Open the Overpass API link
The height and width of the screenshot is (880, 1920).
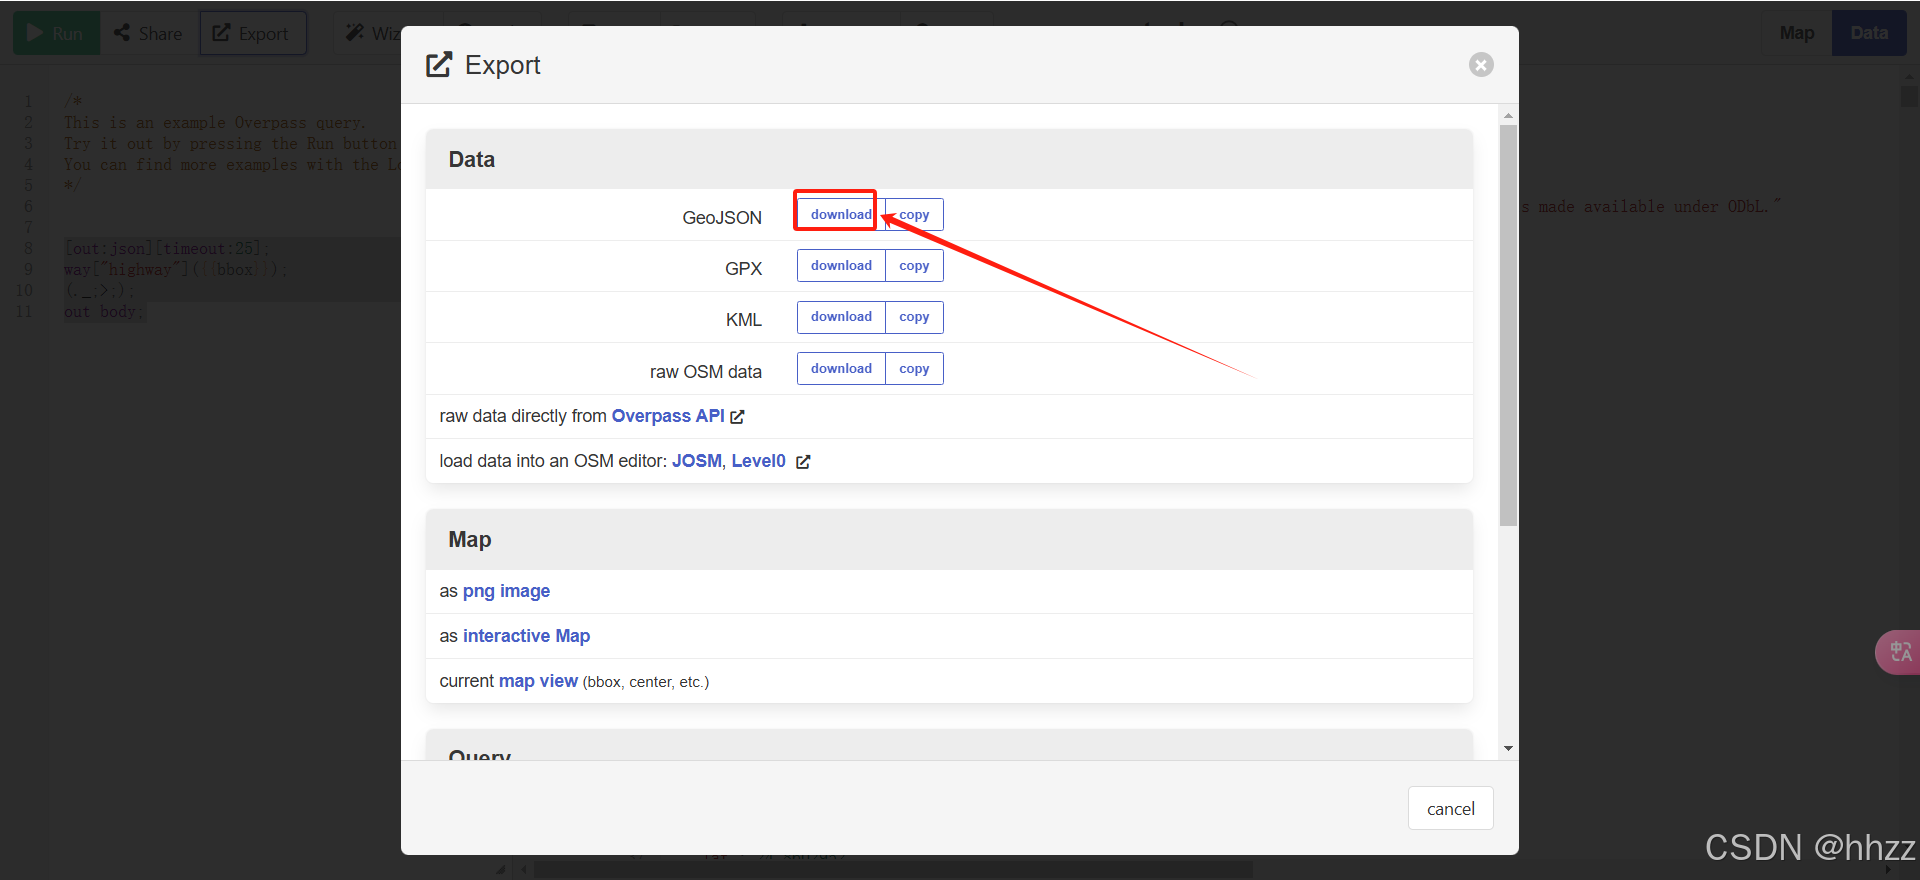pyautogui.click(x=668, y=416)
